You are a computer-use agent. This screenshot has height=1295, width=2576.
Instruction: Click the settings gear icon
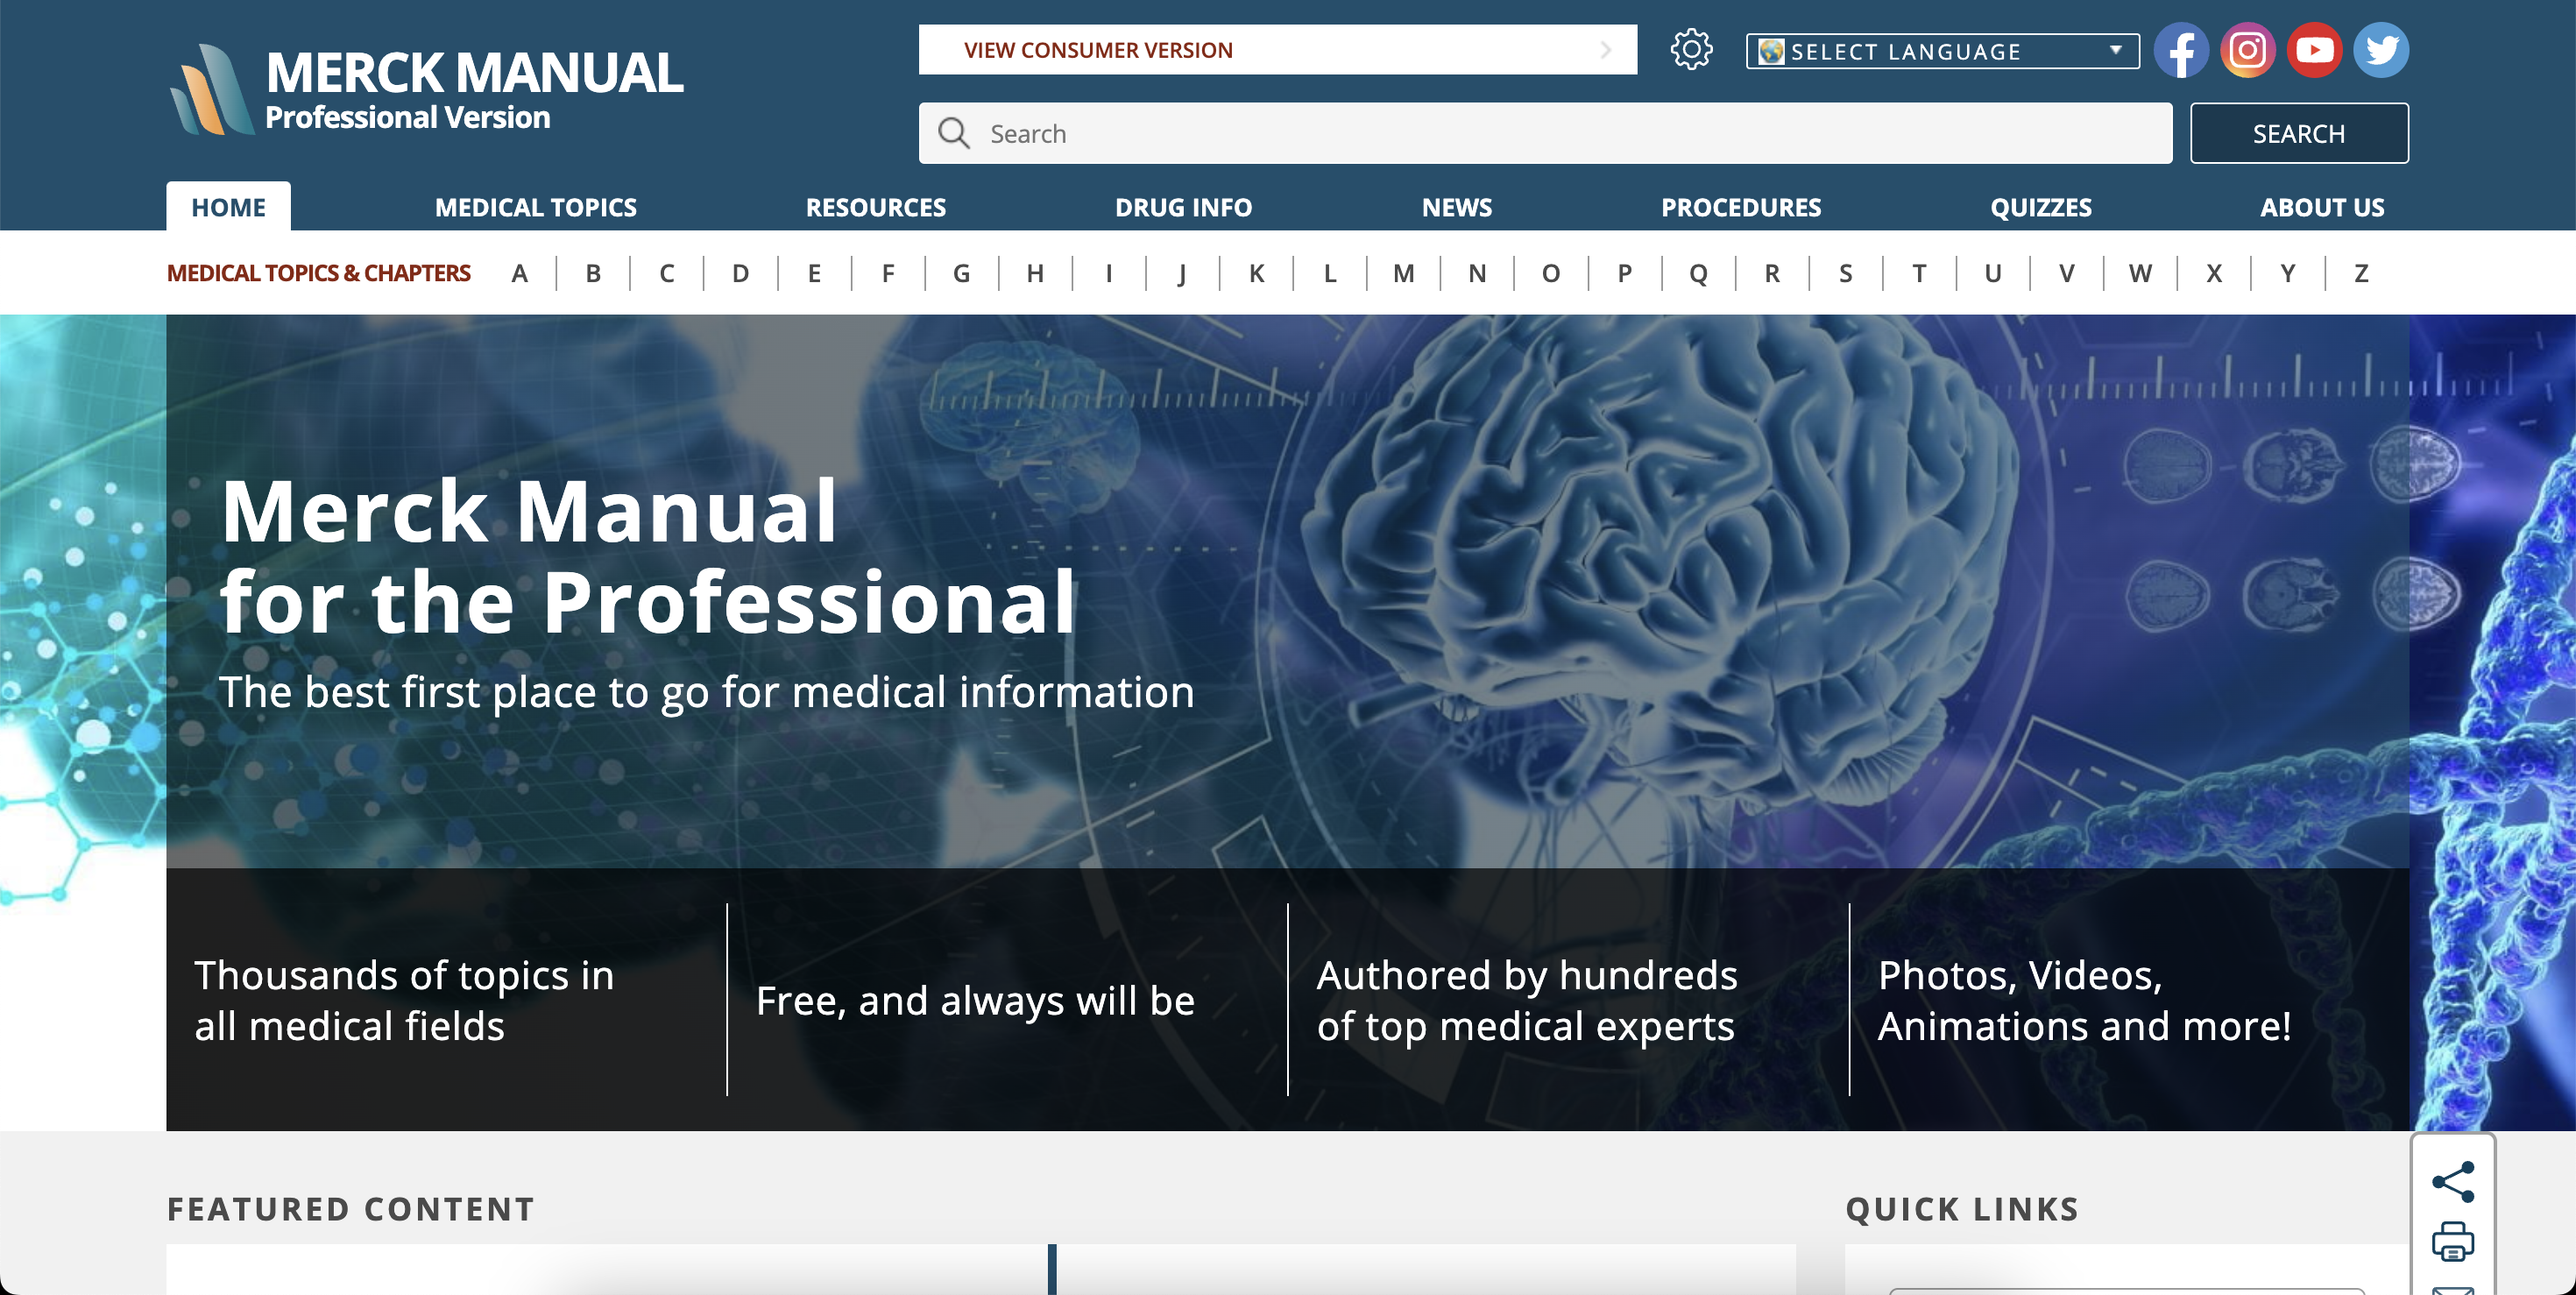1691,50
